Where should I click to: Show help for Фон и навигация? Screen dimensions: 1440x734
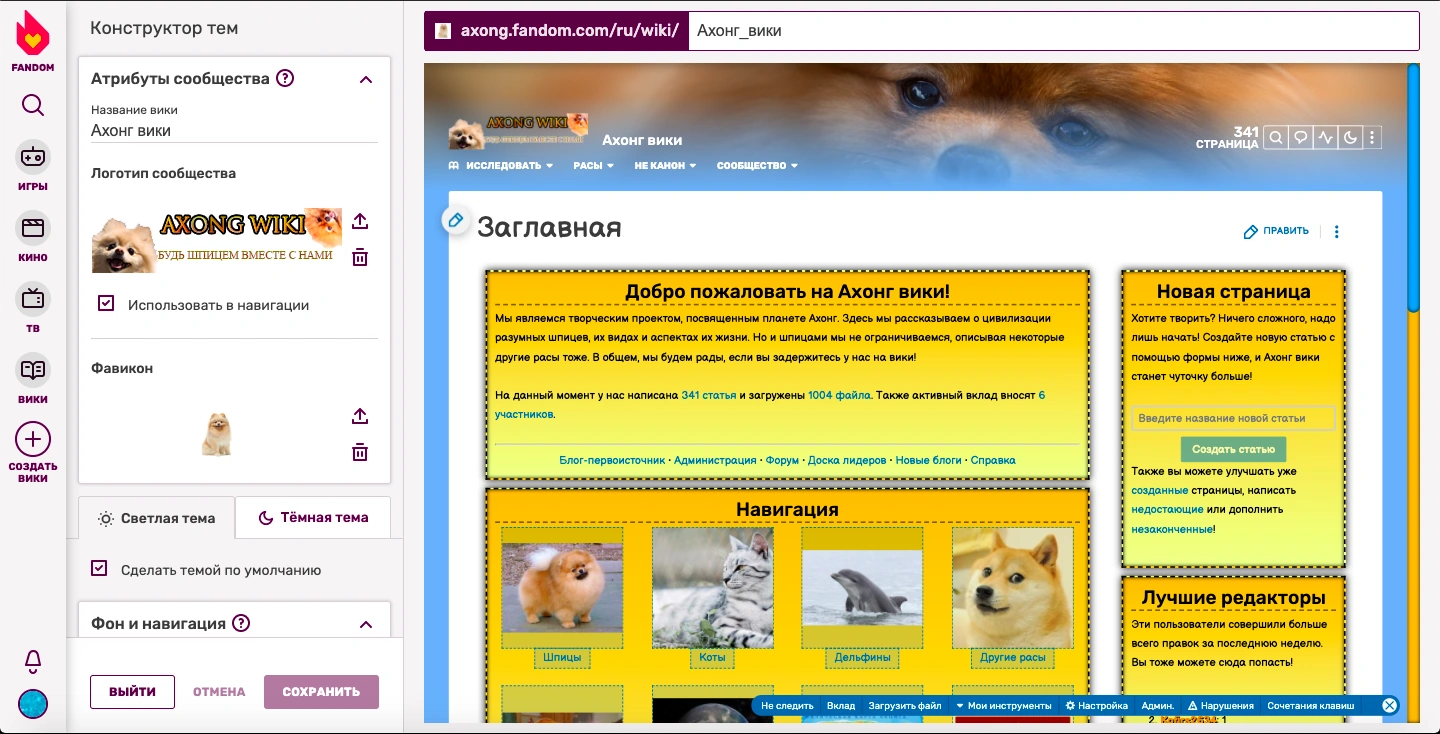click(241, 623)
